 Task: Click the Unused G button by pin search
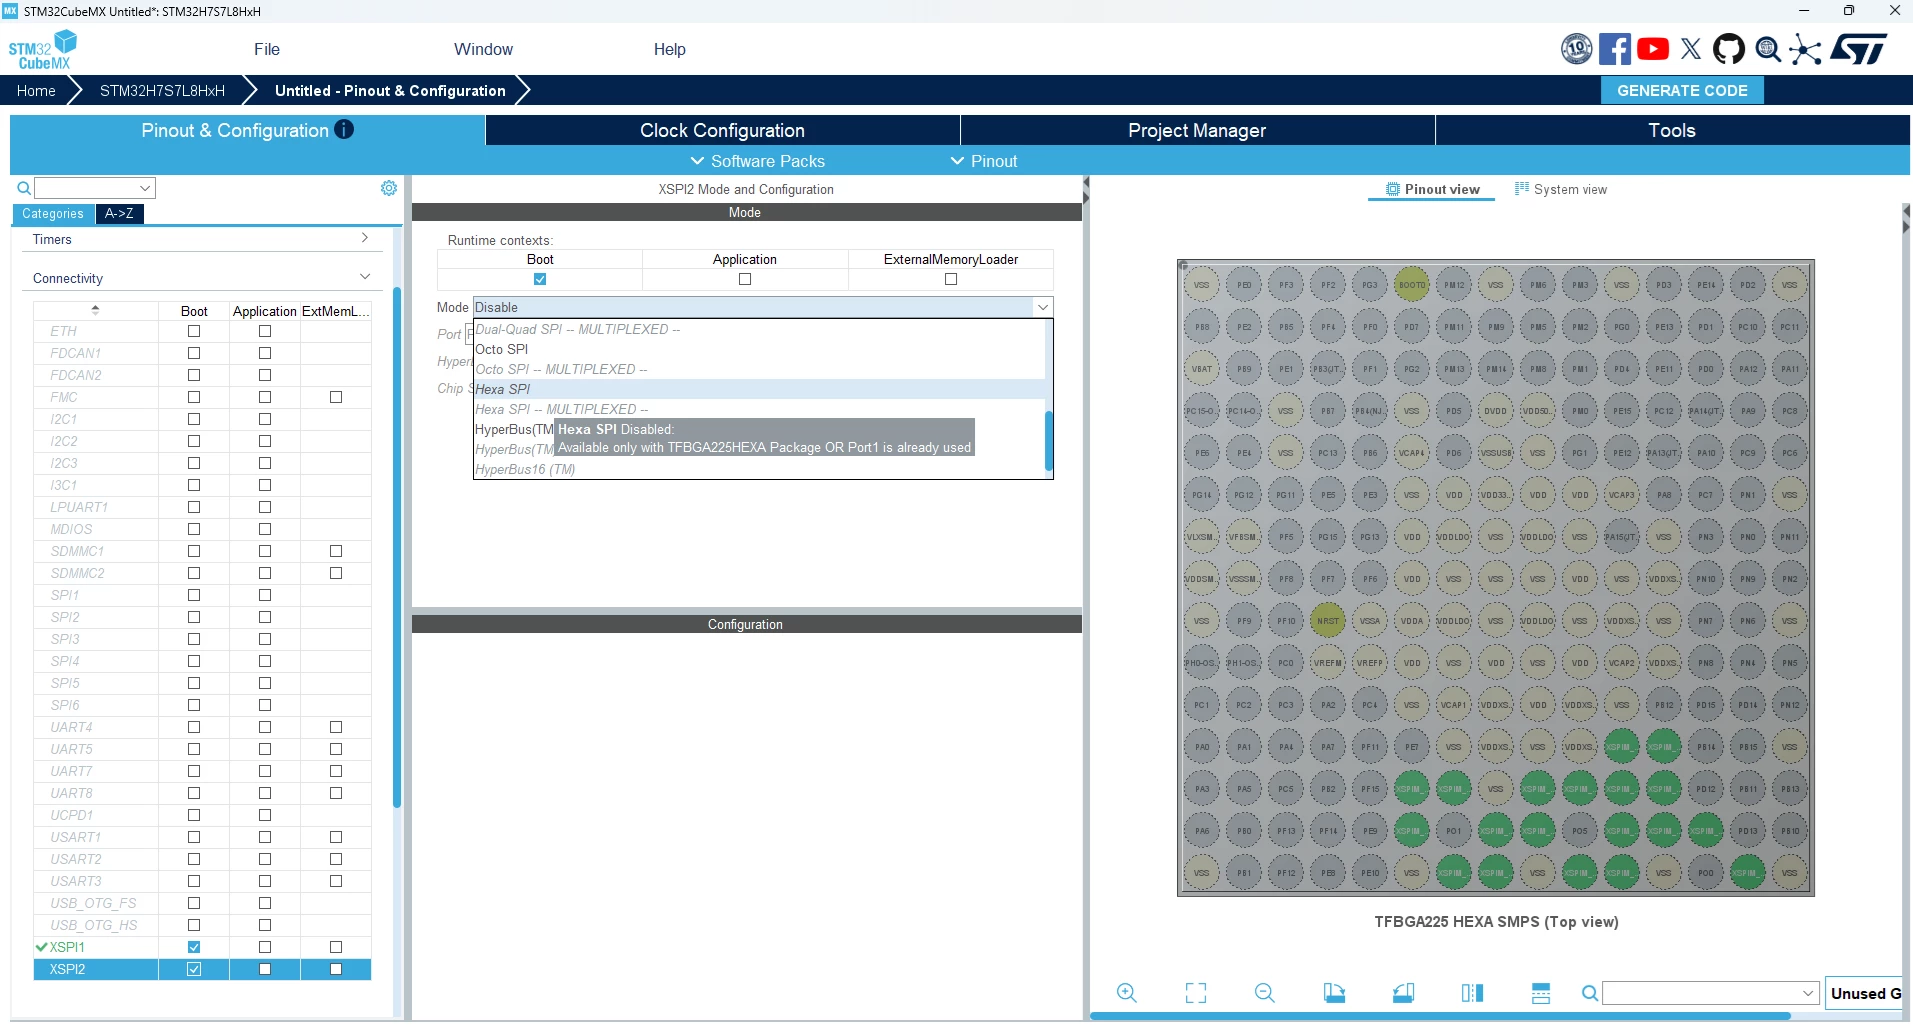coord(1865,993)
